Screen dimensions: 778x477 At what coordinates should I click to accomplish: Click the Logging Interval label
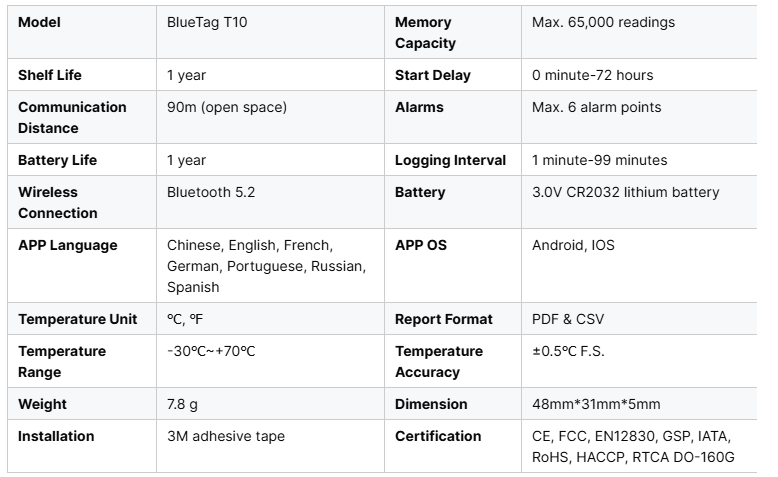[x=450, y=160]
